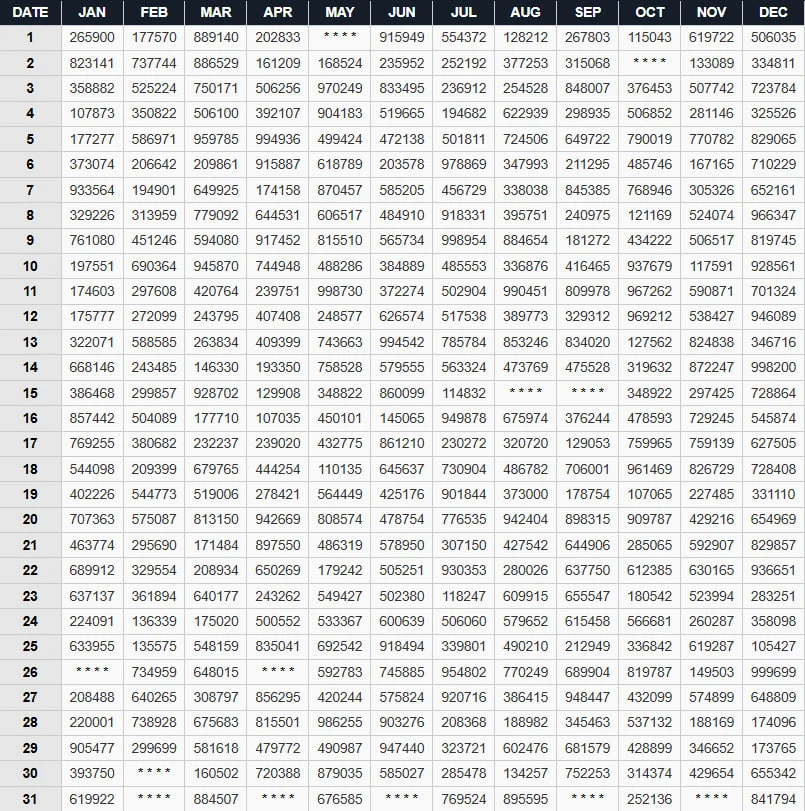Select cell value 110135

339,469
